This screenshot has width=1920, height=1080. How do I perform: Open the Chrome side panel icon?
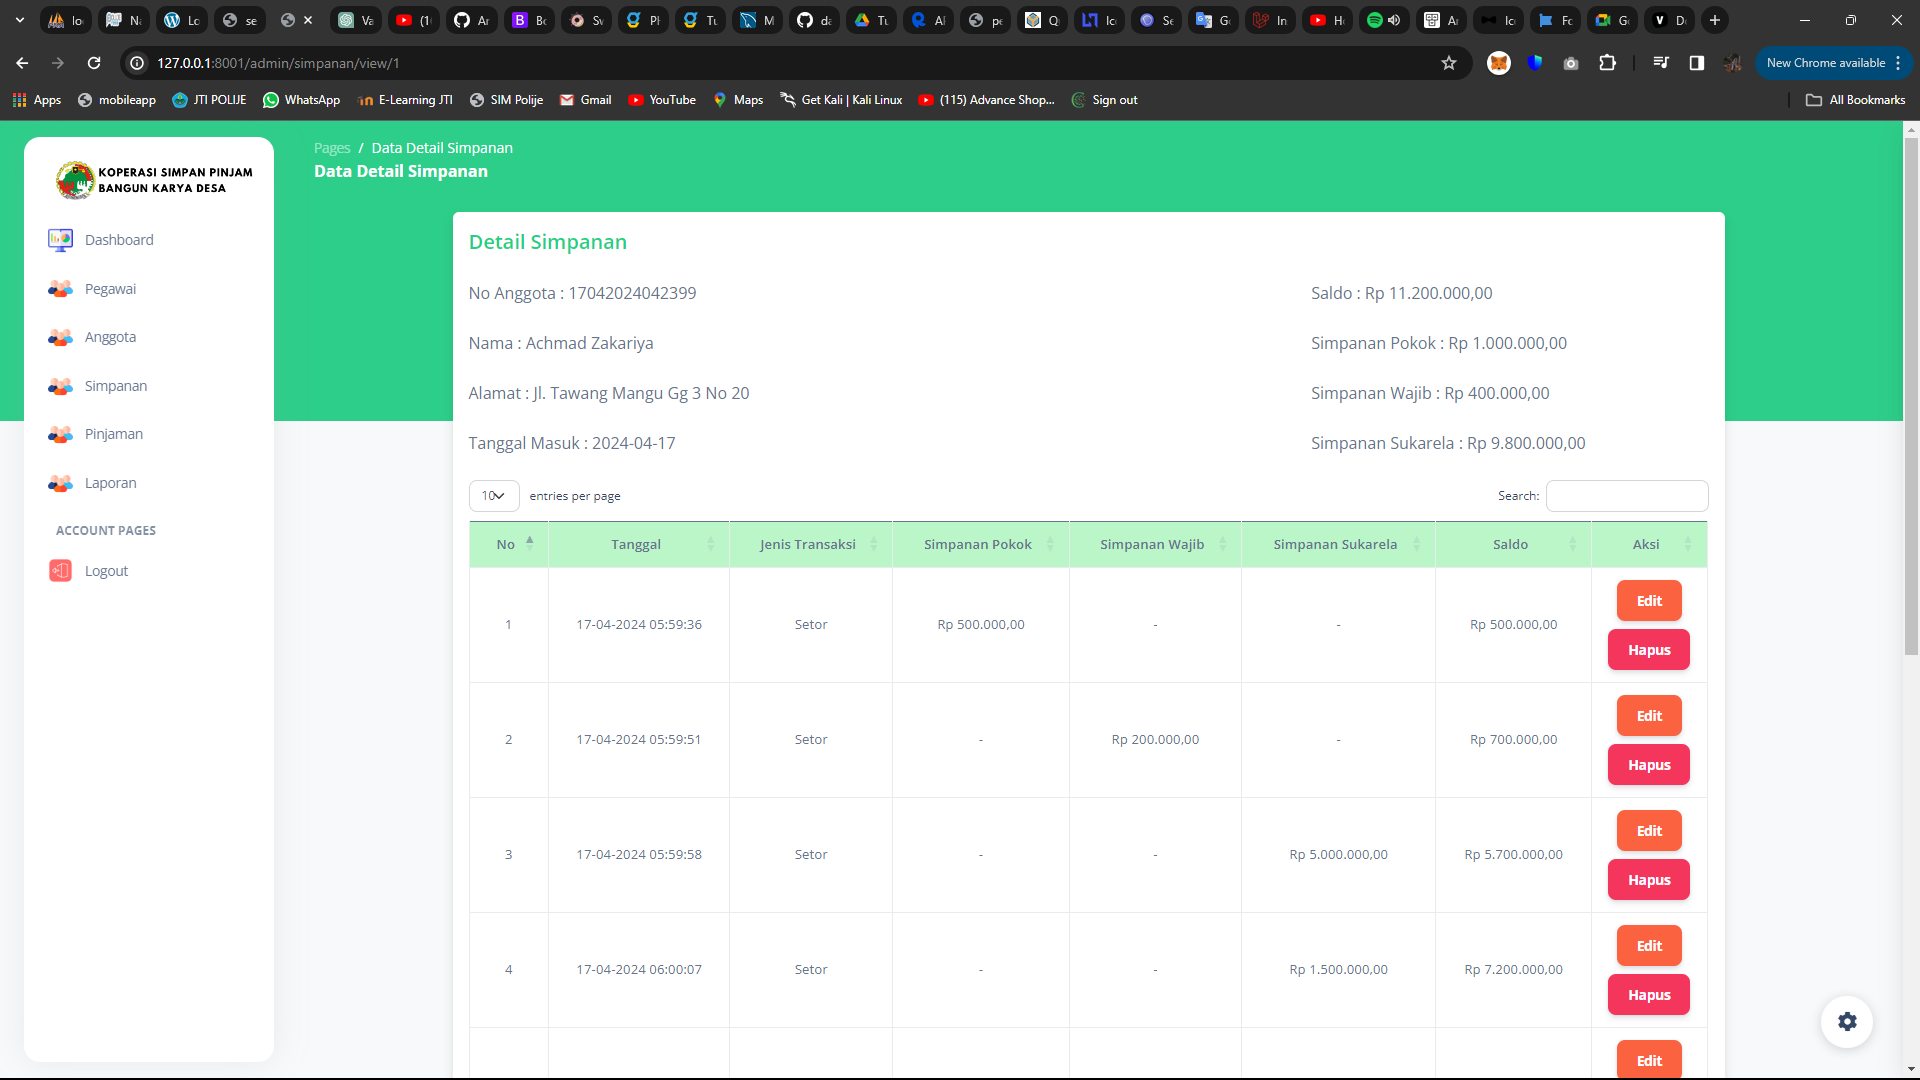(1697, 63)
